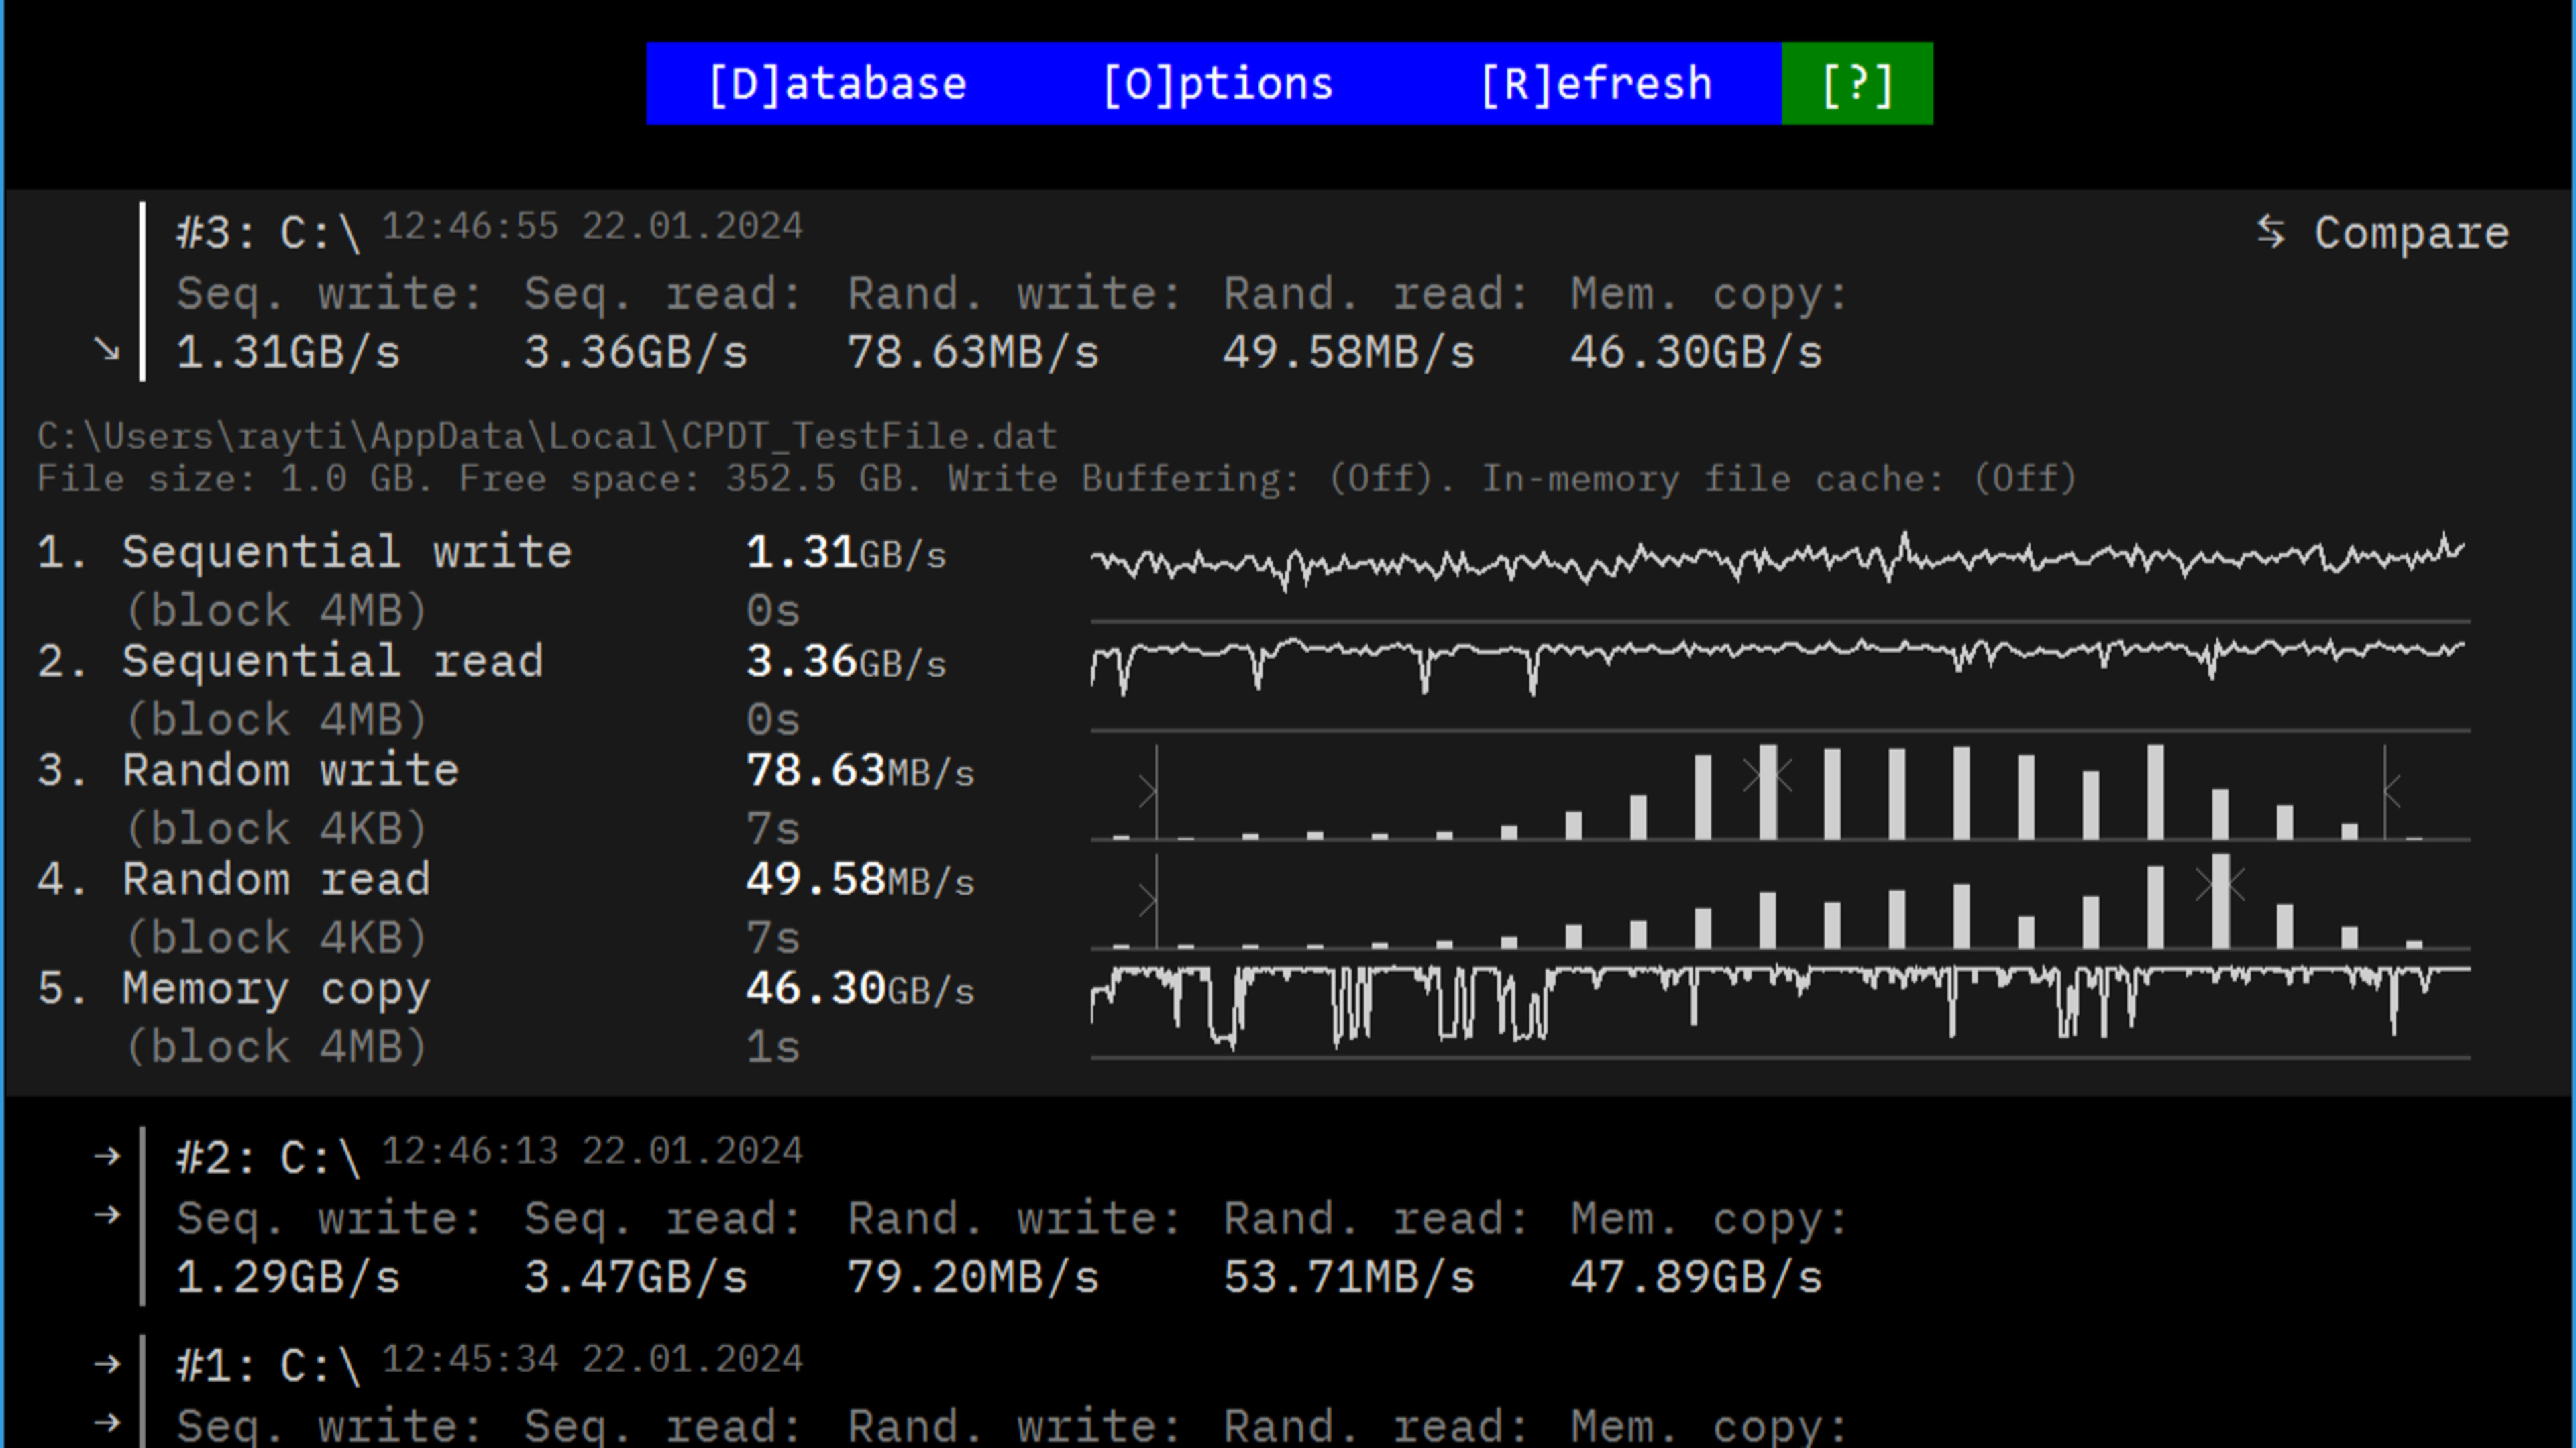
Task: Click second arrow beside result #1
Action: (106, 1423)
